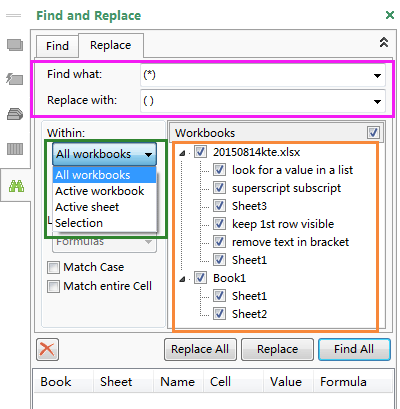Open the Column List pane icon
This screenshot has width=400, height=409.
[x=15, y=149]
